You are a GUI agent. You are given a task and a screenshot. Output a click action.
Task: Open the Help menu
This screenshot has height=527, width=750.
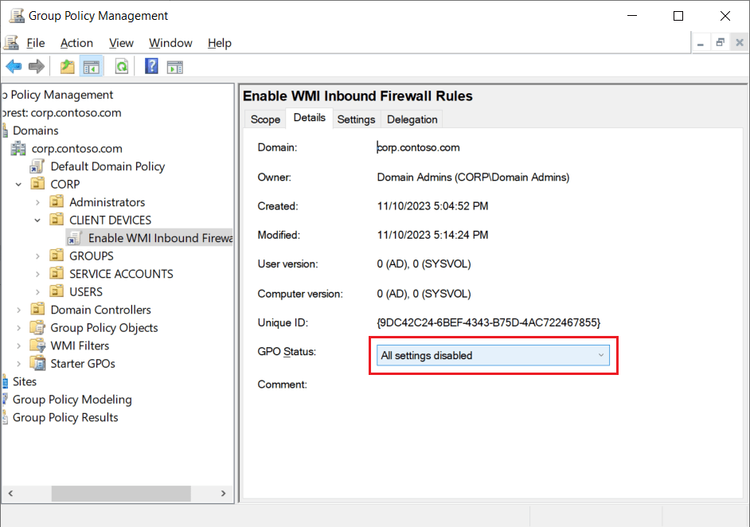[220, 43]
